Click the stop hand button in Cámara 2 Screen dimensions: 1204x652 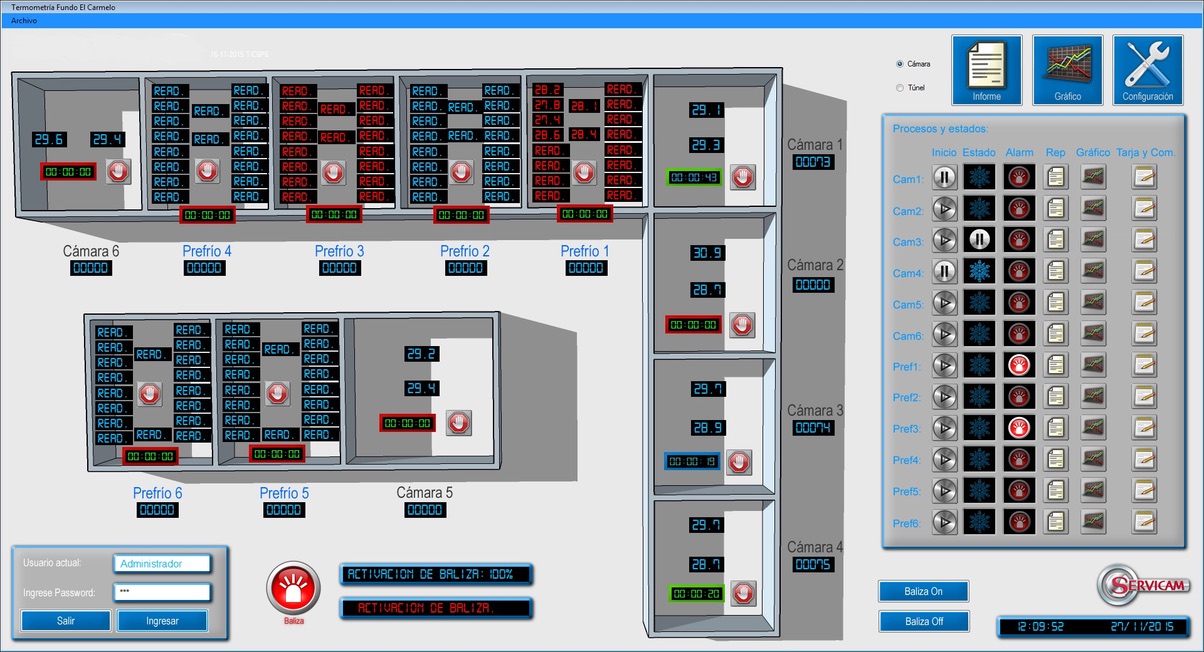tap(742, 324)
